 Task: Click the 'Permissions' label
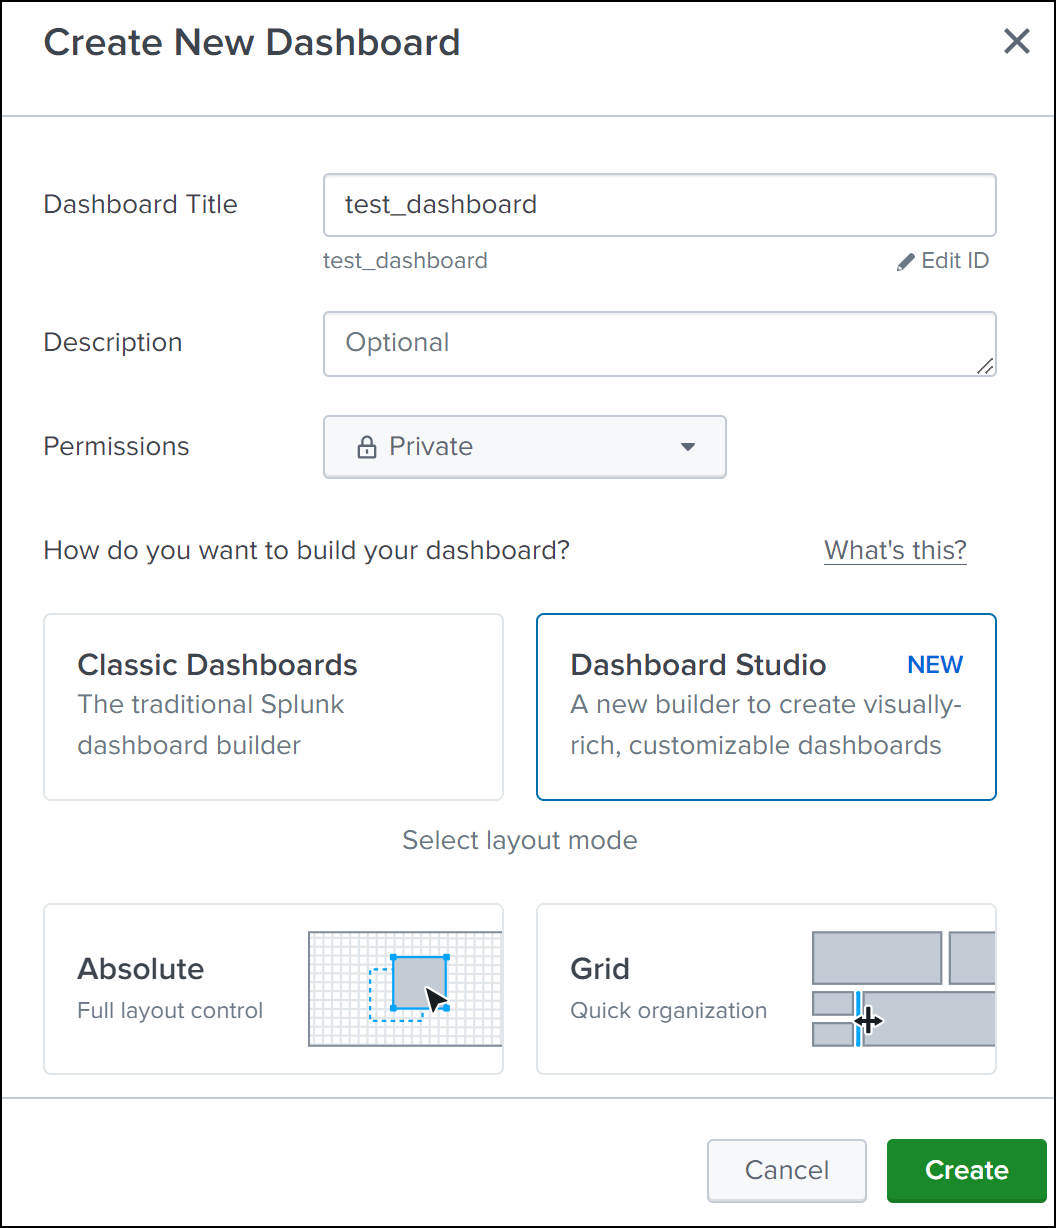coord(117,446)
